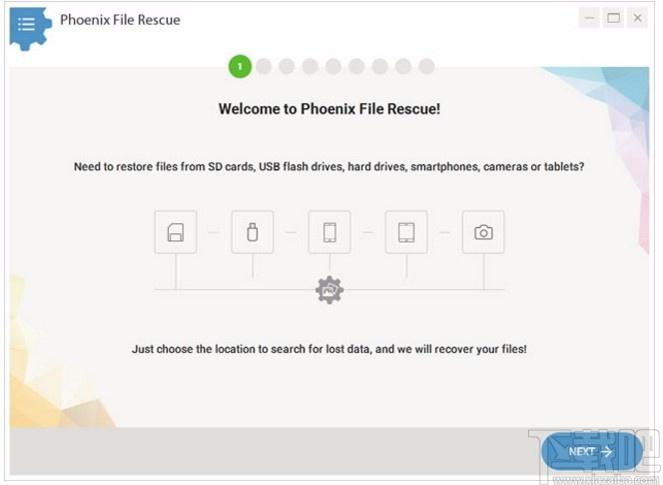
Task: Jump to the seventh step dot
Action: point(380,67)
